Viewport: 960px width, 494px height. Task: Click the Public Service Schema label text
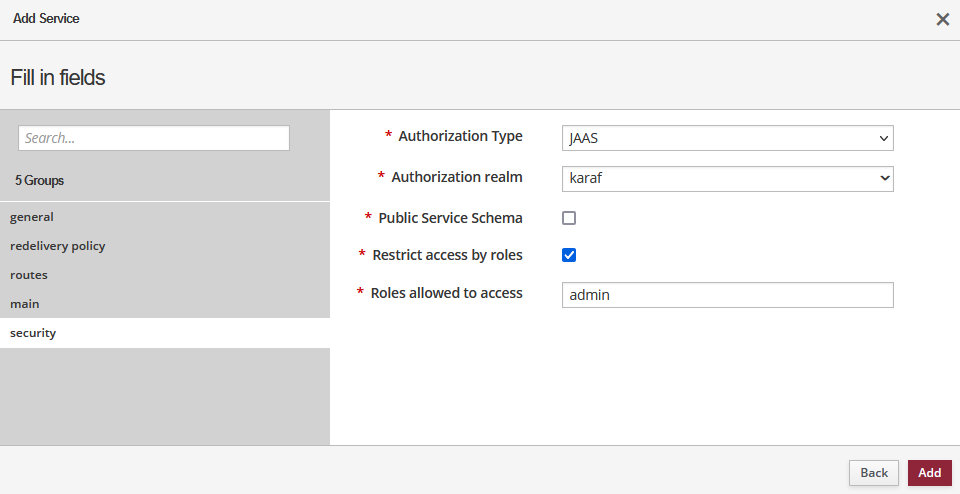(x=450, y=218)
